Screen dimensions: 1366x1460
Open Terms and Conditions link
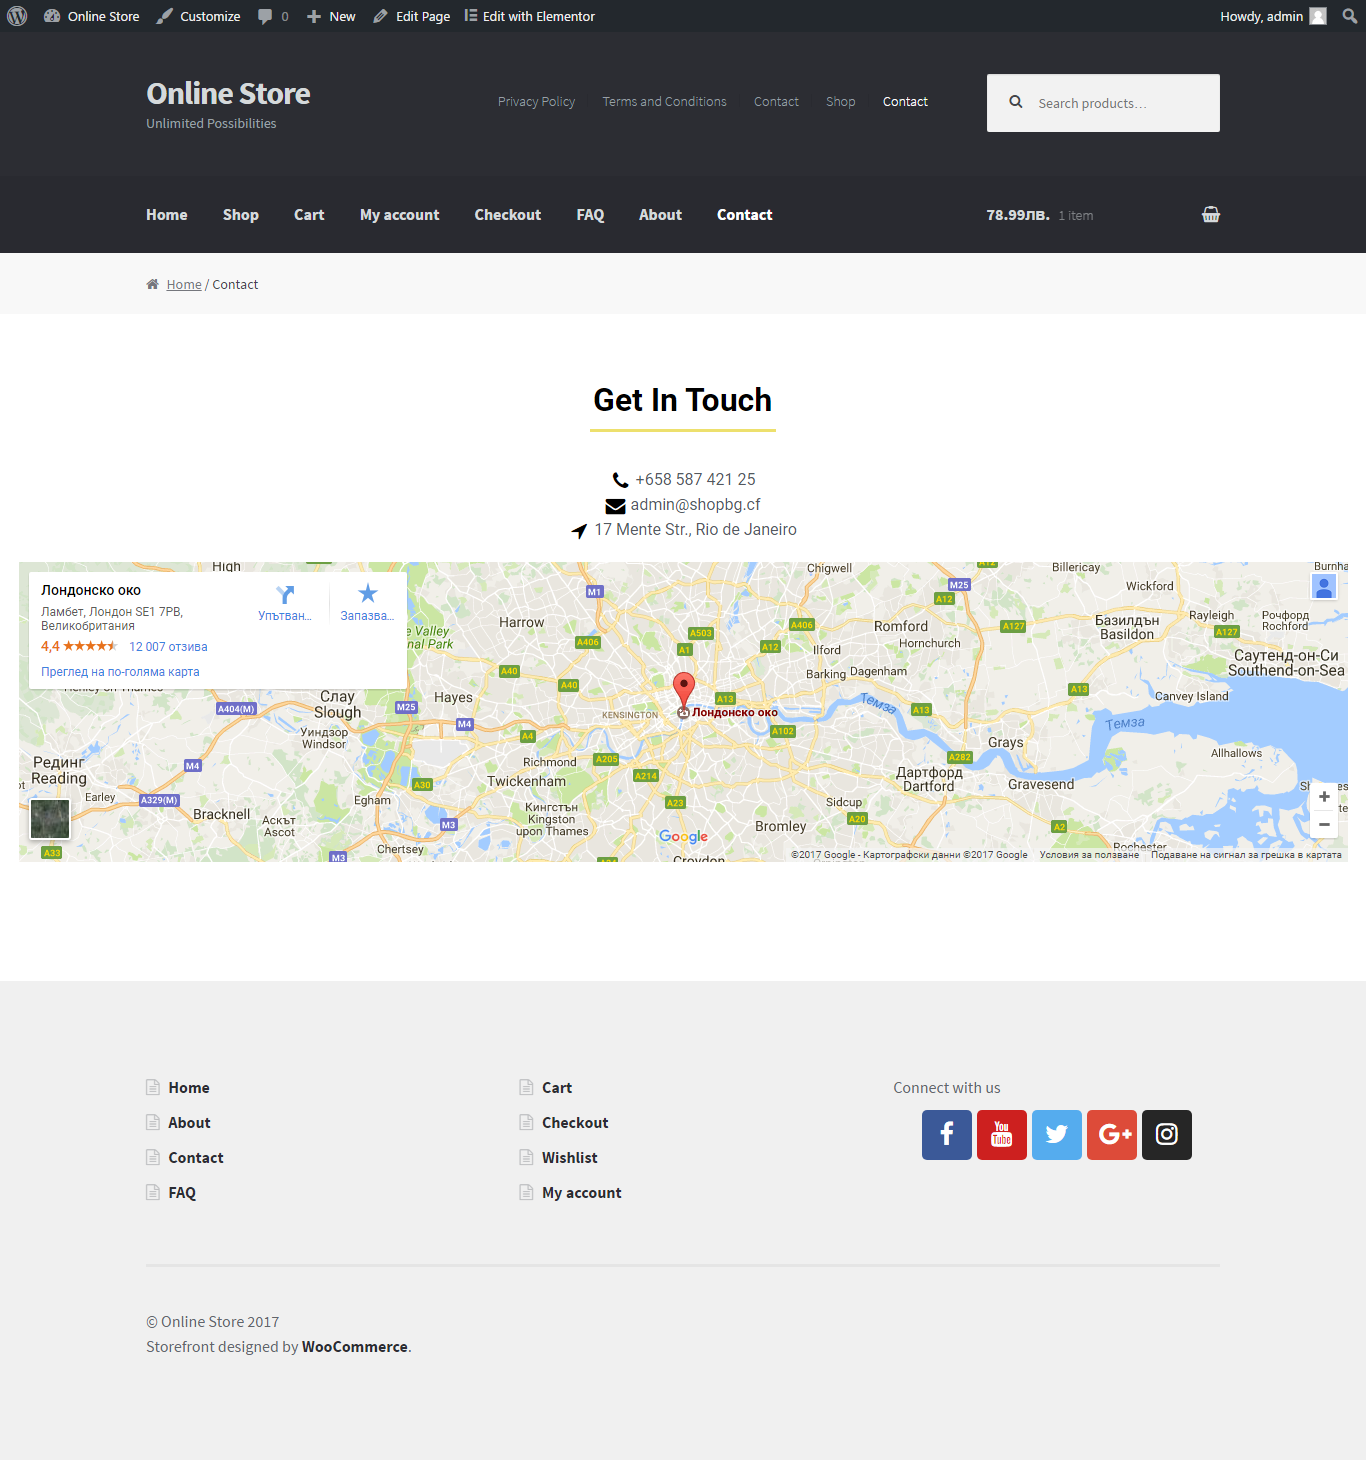point(664,102)
